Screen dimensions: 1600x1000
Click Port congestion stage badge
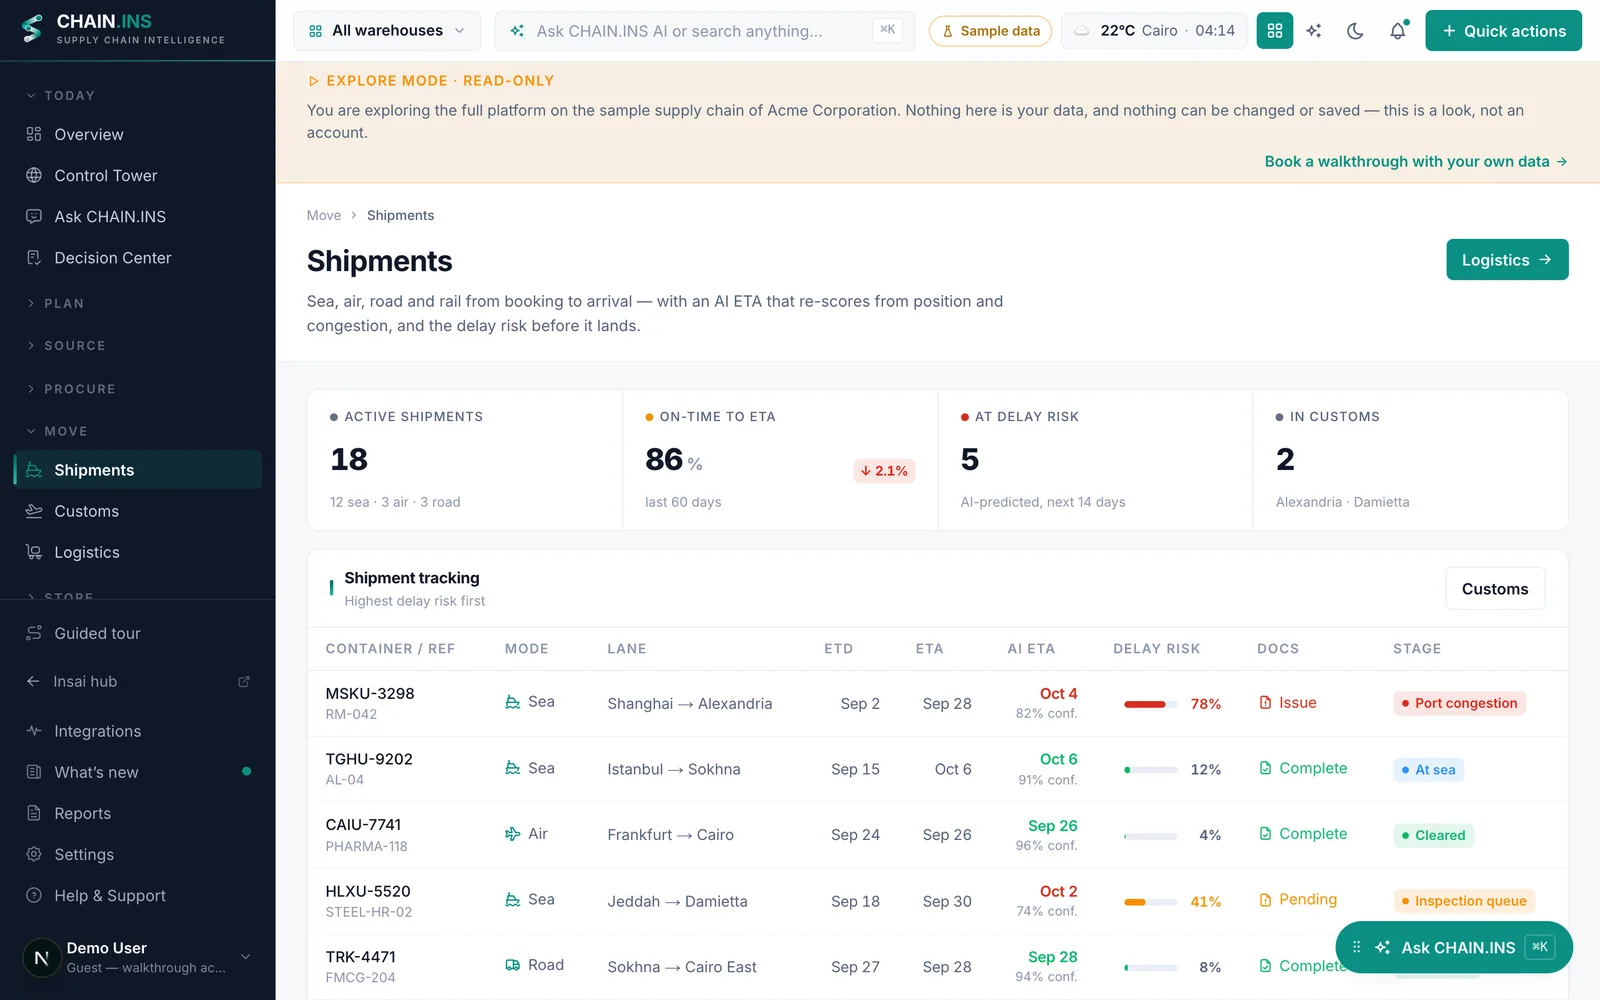click(1459, 703)
